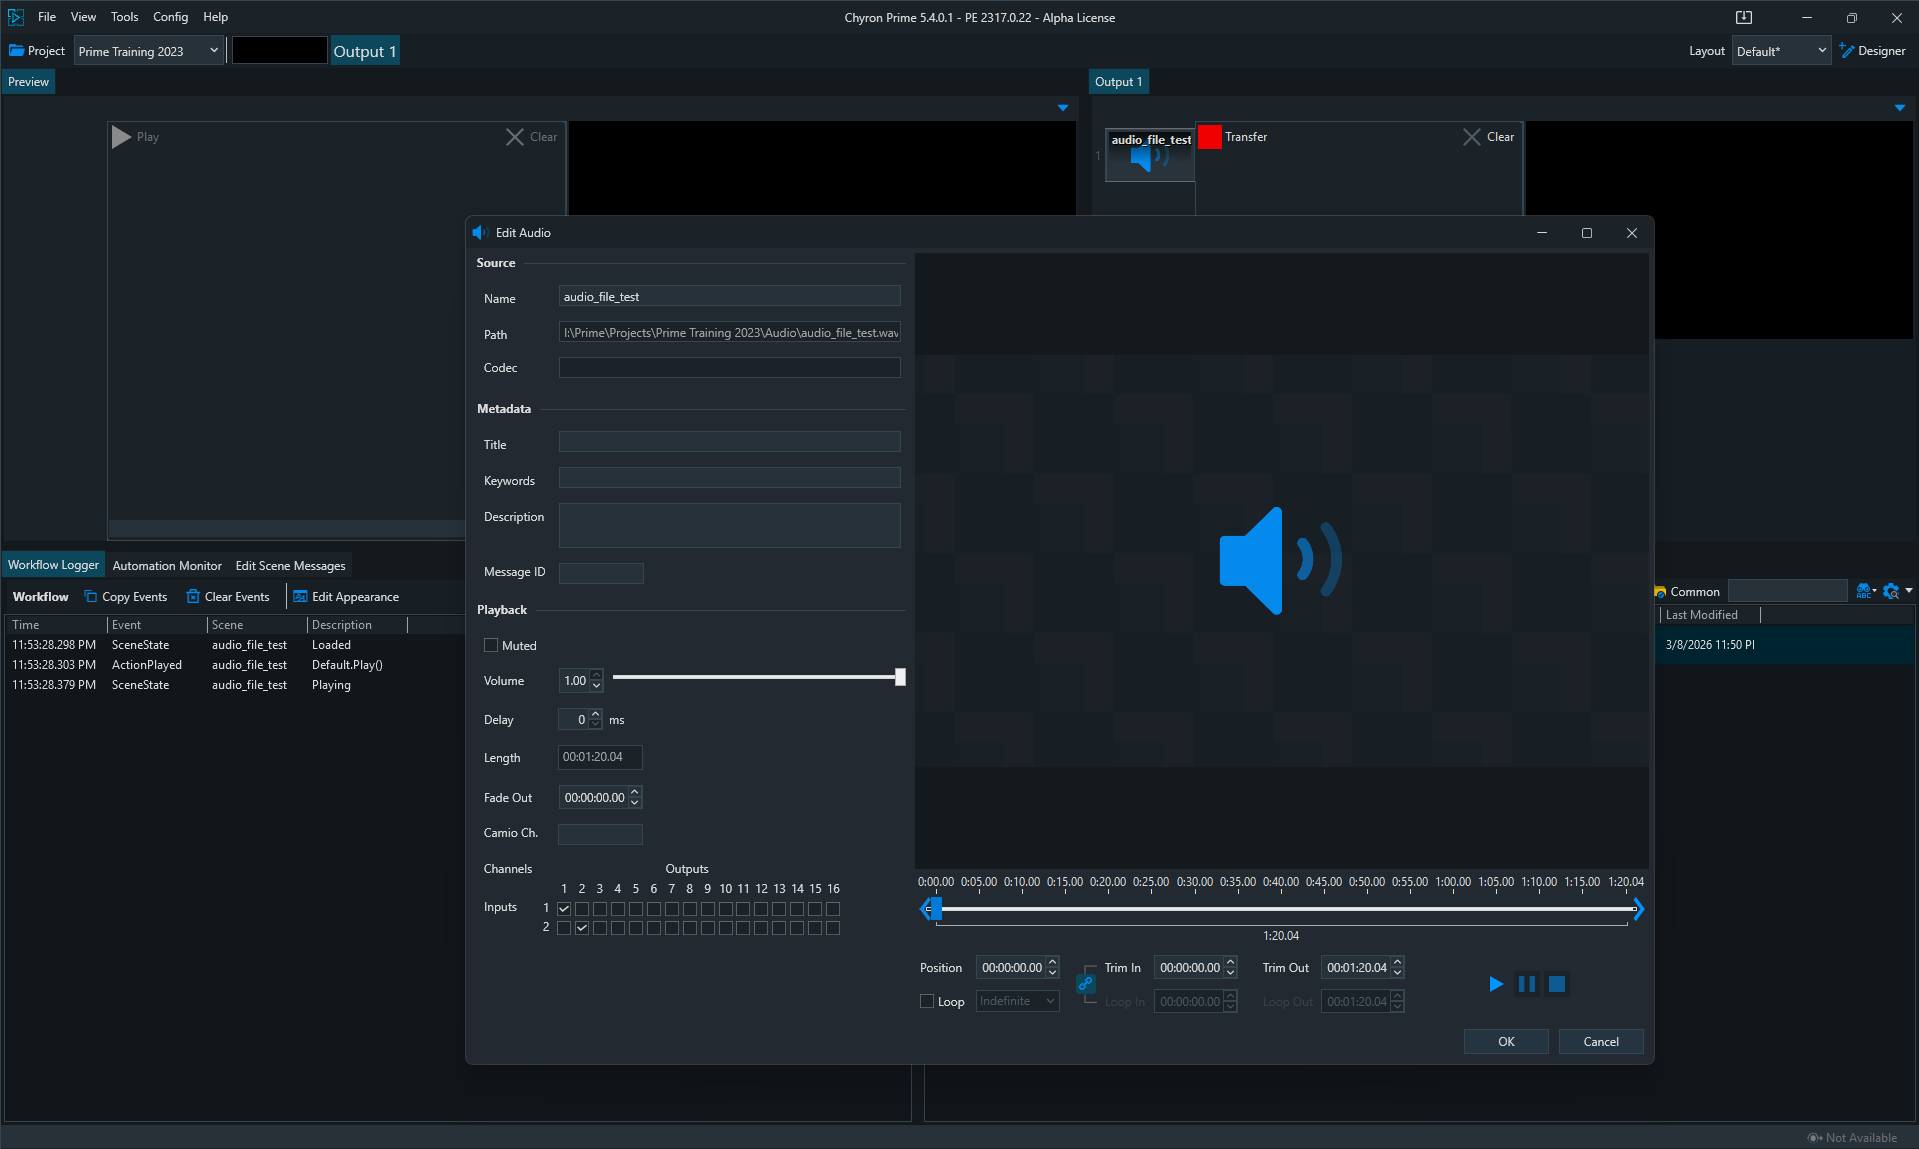The image size is (1919, 1149).
Task: Click the gear search settings icon
Action: point(1891,592)
